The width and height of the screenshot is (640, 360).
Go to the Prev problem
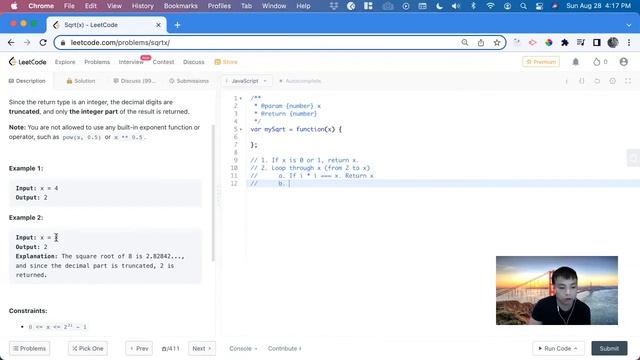[139, 349]
